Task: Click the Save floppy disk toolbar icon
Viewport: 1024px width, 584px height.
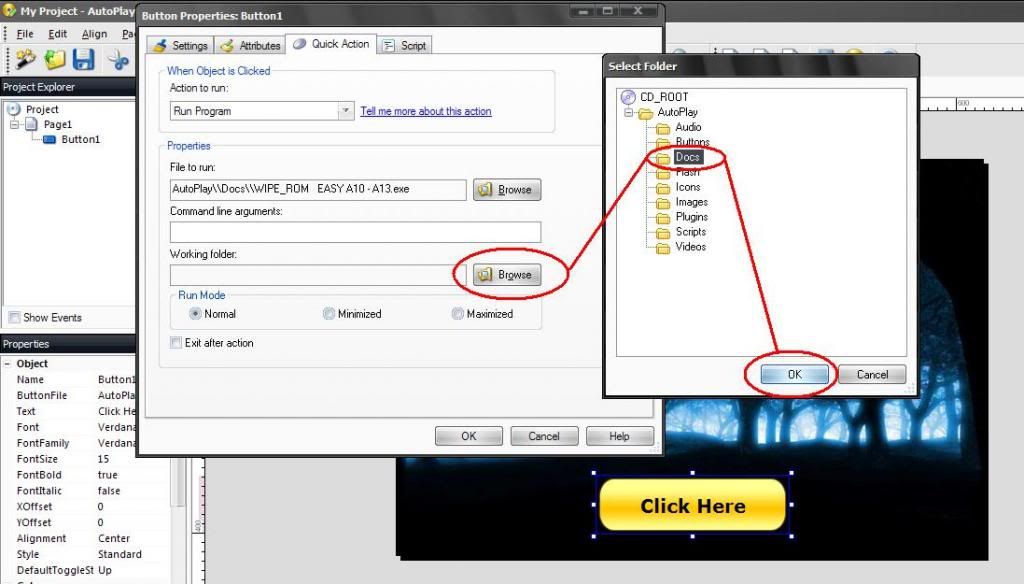Action: coord(83,60)
